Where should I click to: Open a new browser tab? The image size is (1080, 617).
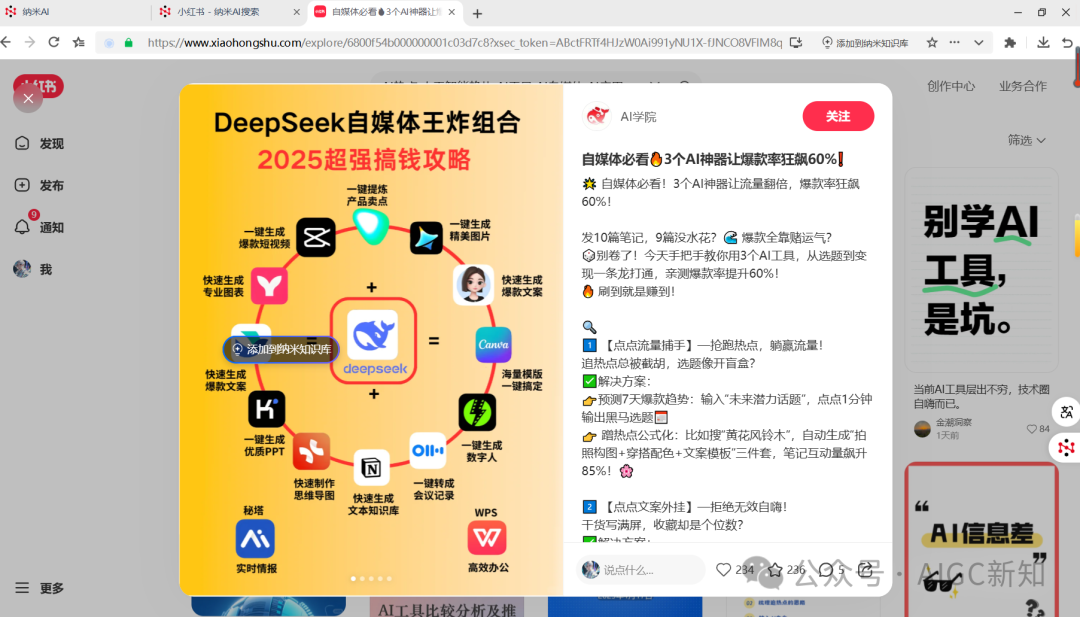477,13
